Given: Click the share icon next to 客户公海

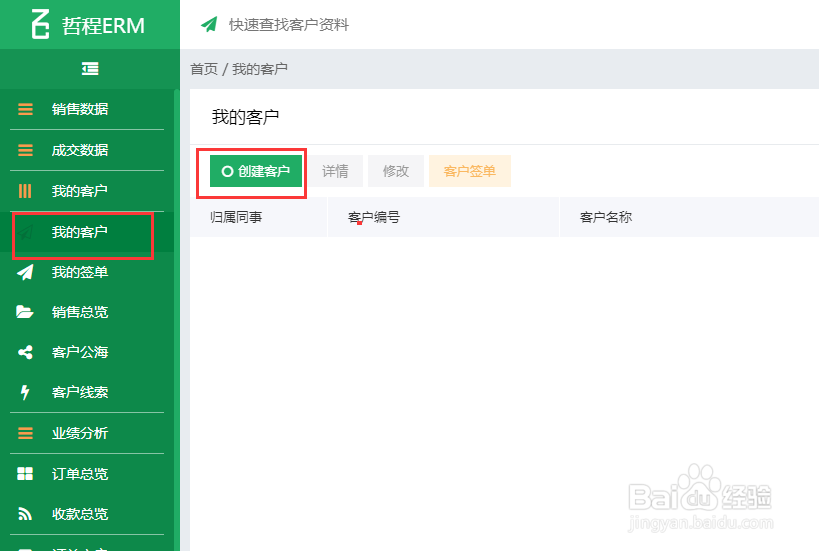Looking at the screenshot, I should pos(25,352).
